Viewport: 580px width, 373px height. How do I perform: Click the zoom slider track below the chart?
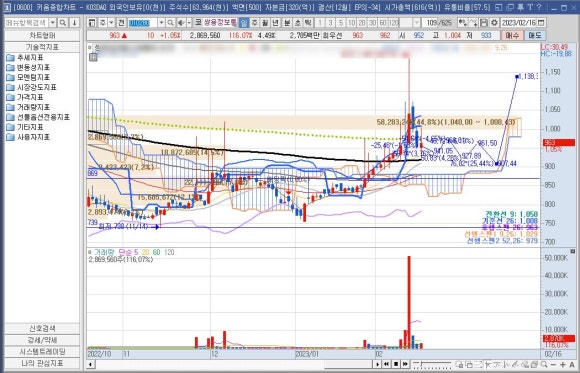(433, 364)
